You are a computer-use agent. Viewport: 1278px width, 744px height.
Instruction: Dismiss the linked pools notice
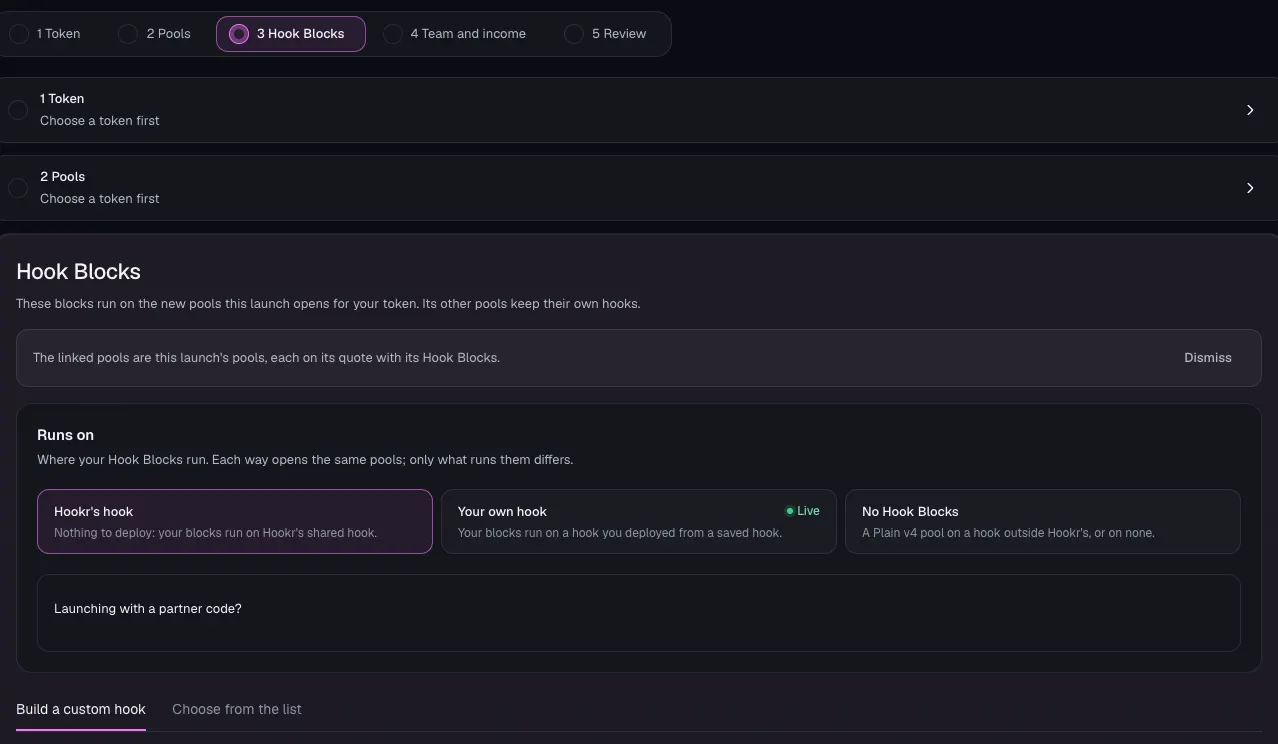point(1208,358)
